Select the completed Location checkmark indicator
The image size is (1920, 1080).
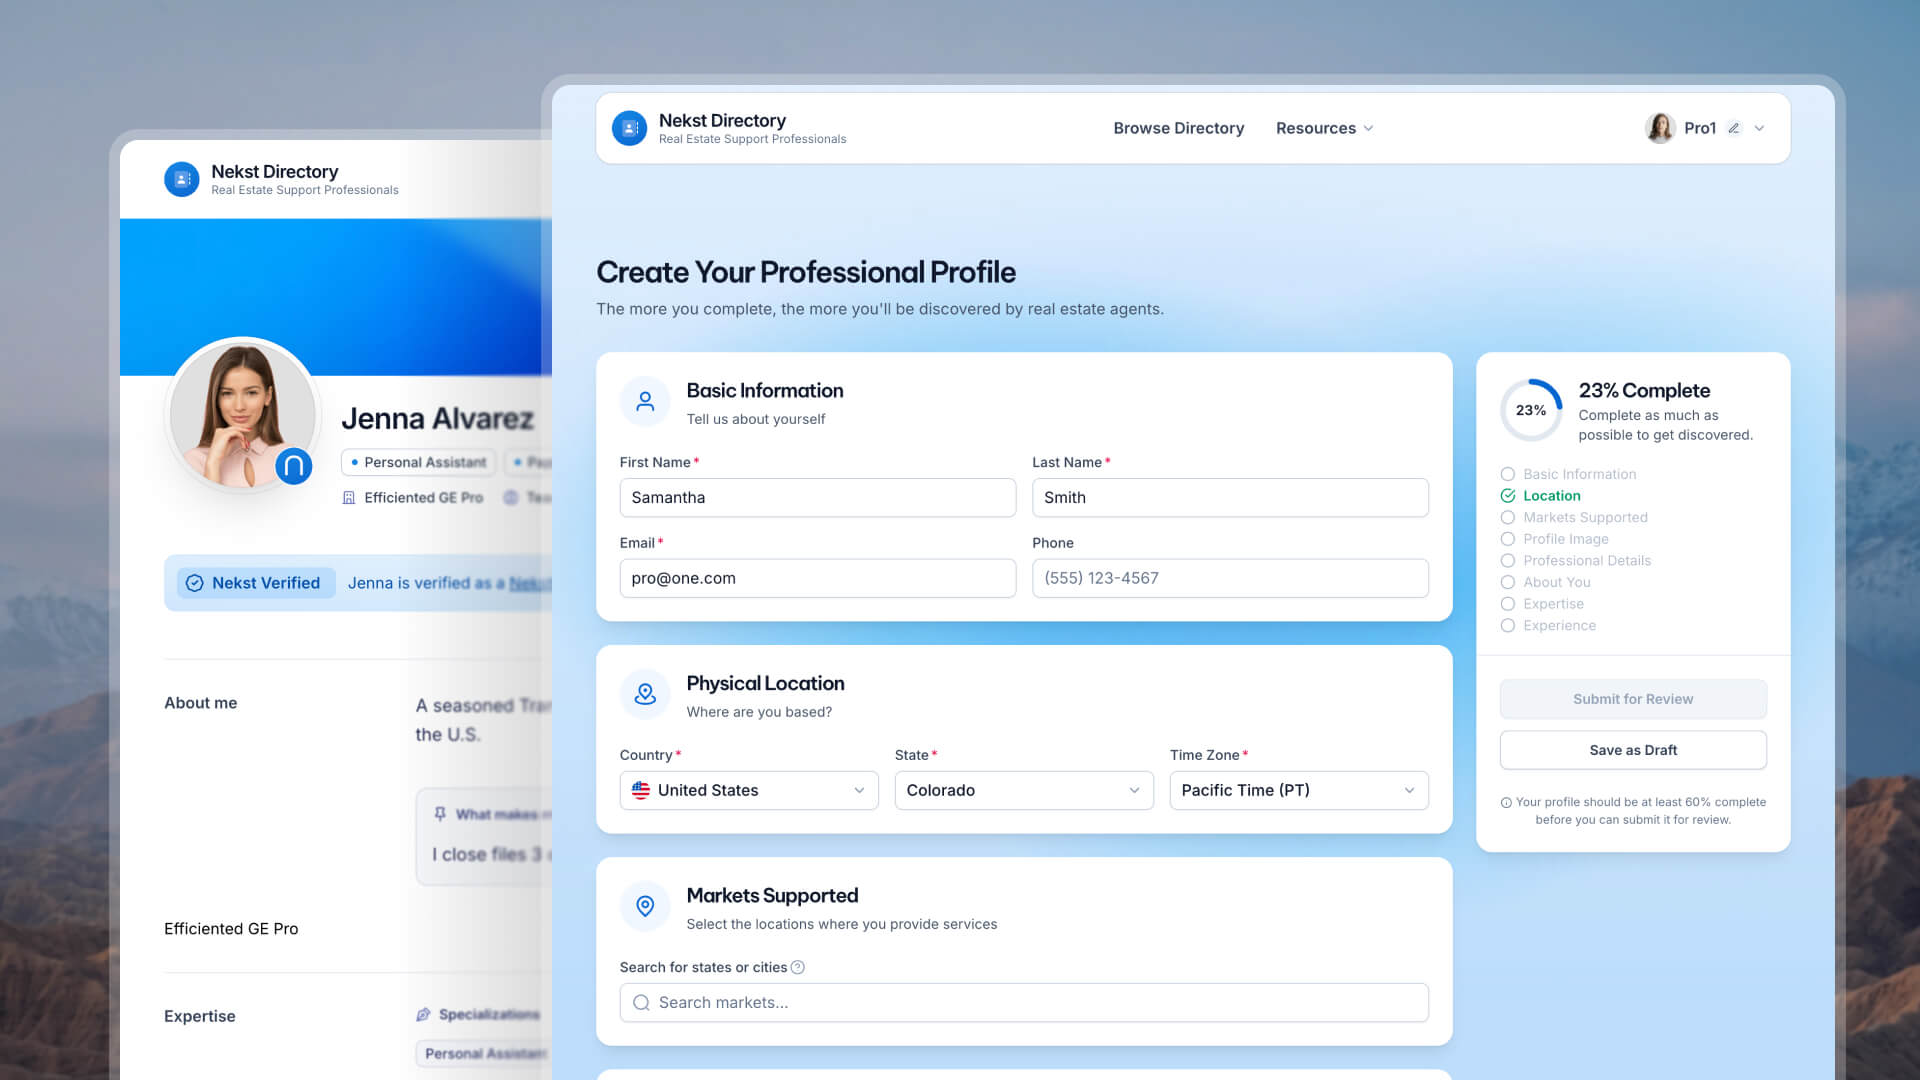[x=1508, y=495]
